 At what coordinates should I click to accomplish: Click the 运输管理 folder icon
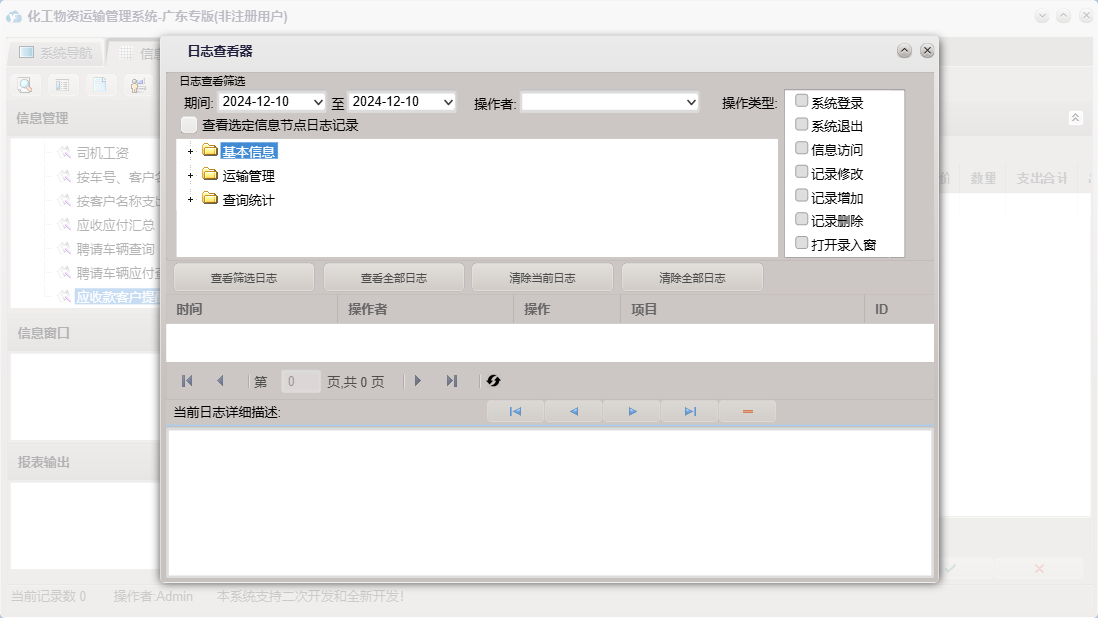(209, 174)
